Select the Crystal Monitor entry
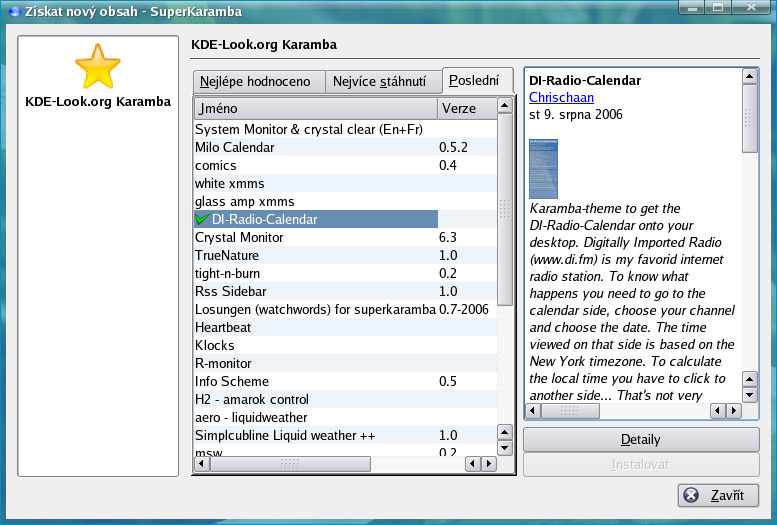Screen dimensions: 777x525 [x=345, y=237]
